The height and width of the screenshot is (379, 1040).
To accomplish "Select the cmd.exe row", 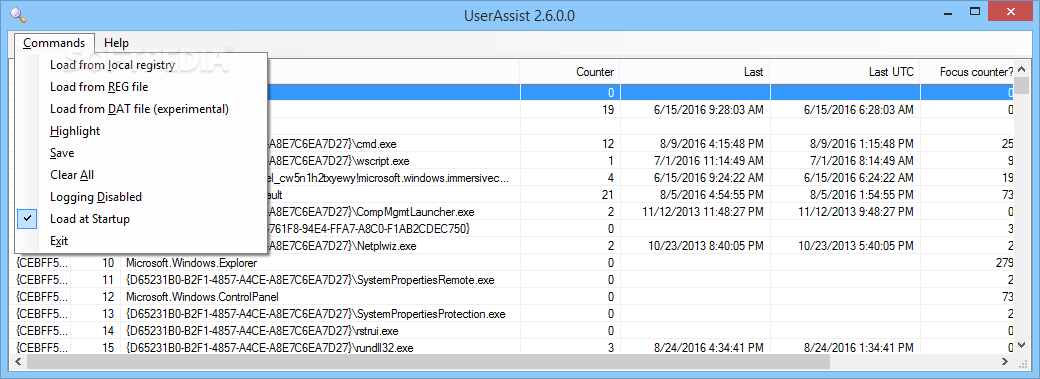I will pyautogui.click(x=640, y=143).
